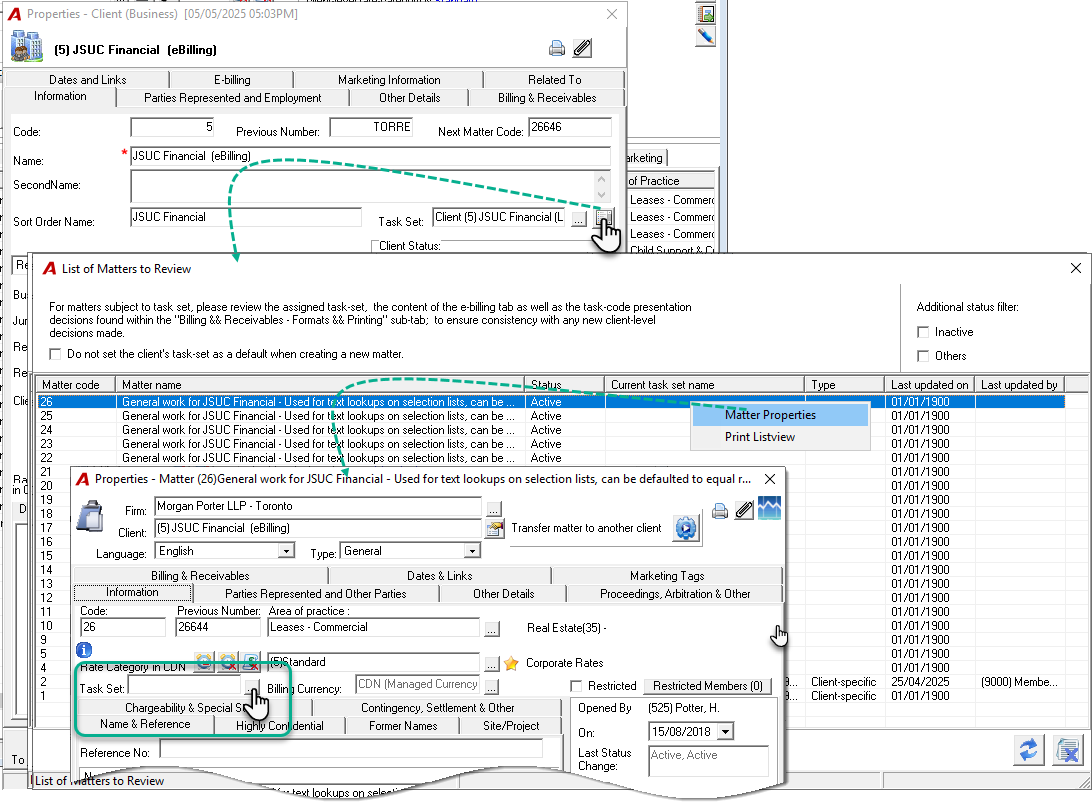Click the client Task Set ellipsis button
Image resolution: width=1092 pixels, height=806 pixels.
579,219
